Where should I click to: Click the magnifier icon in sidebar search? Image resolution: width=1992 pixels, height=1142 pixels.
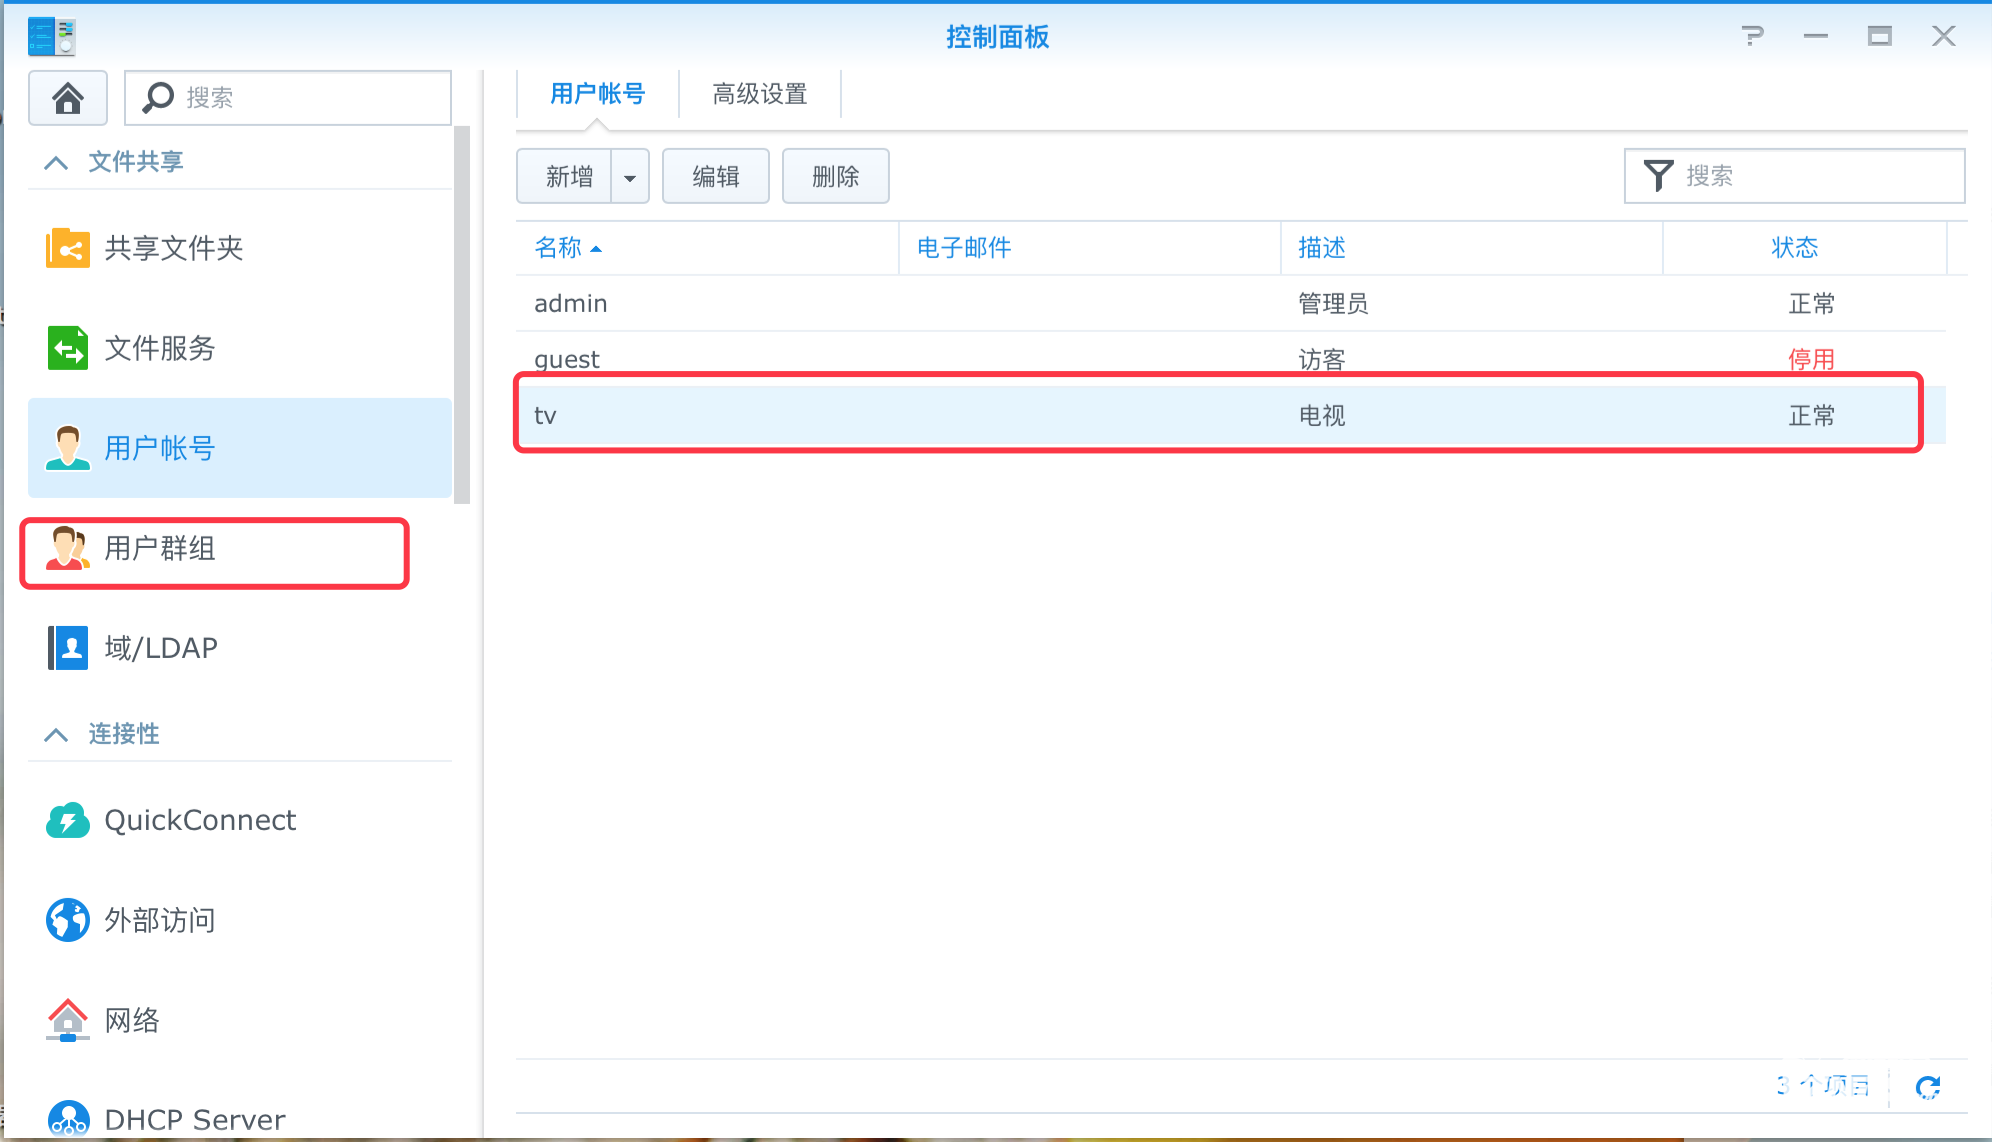coord(158,97)
